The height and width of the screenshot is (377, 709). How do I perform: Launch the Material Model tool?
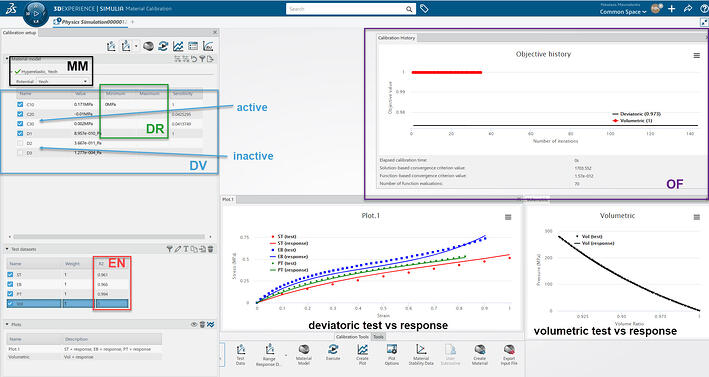[x=304, y=354]
